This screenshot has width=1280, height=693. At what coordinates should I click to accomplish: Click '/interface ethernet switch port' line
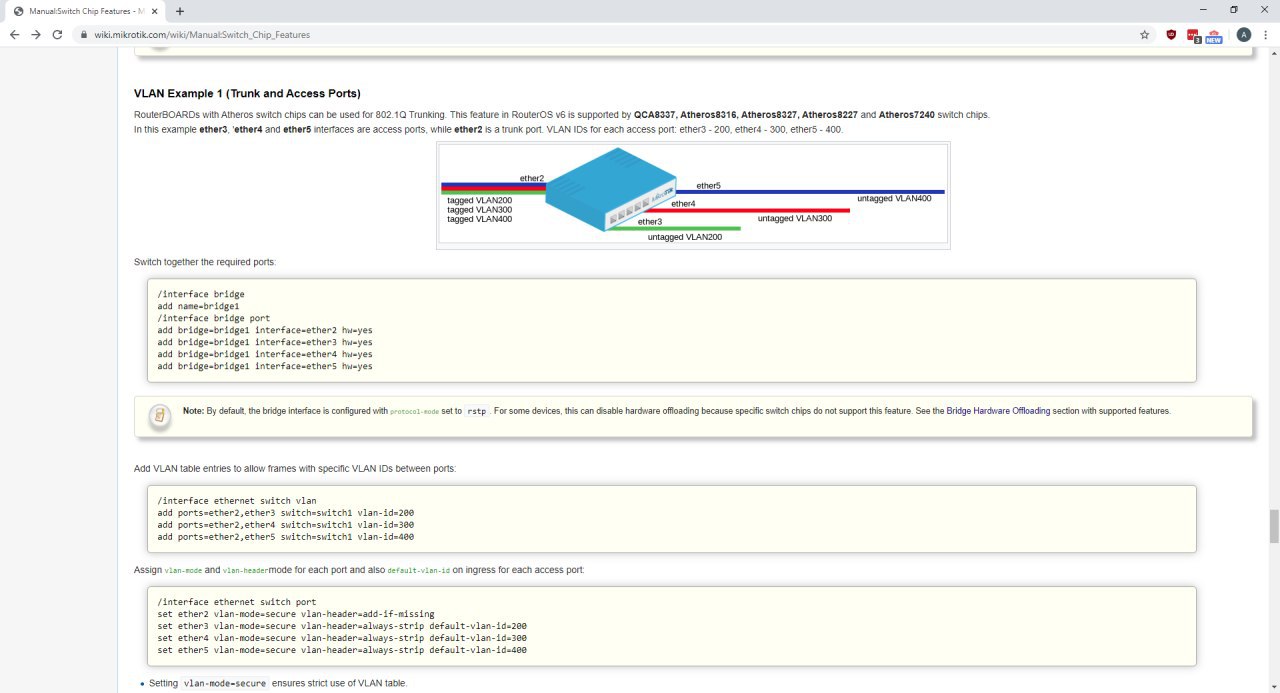237,602
